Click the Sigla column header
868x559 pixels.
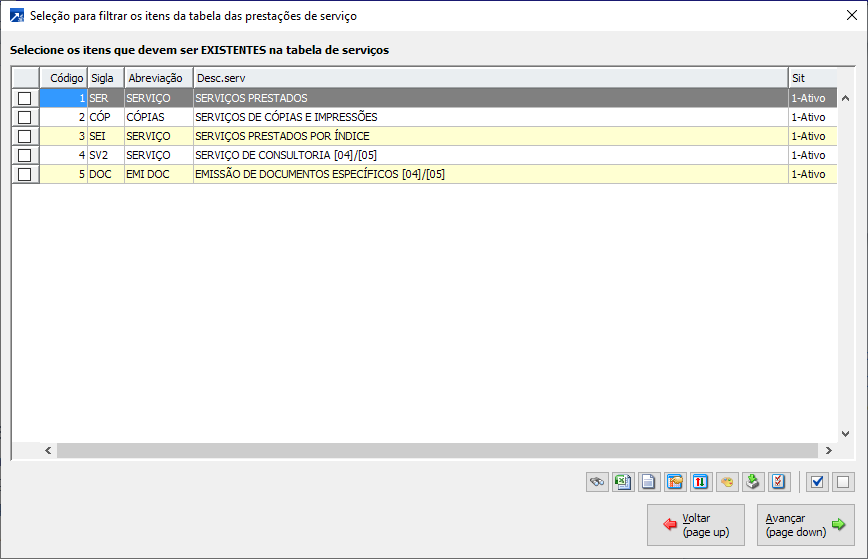click(x=106, y=78)
